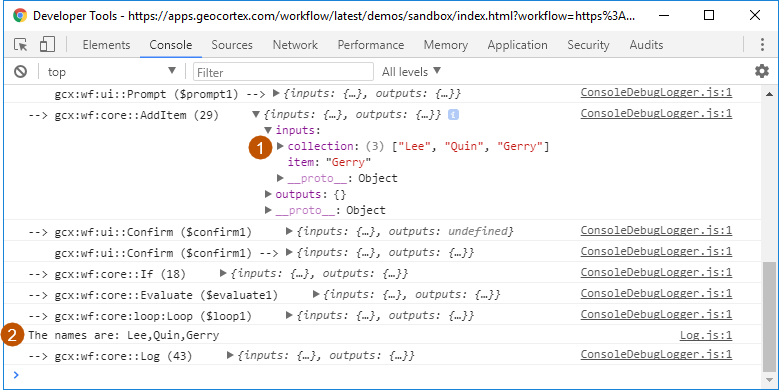Click the blue info badge beside AddItem object

pyautogui.click(x=453, y=115)
